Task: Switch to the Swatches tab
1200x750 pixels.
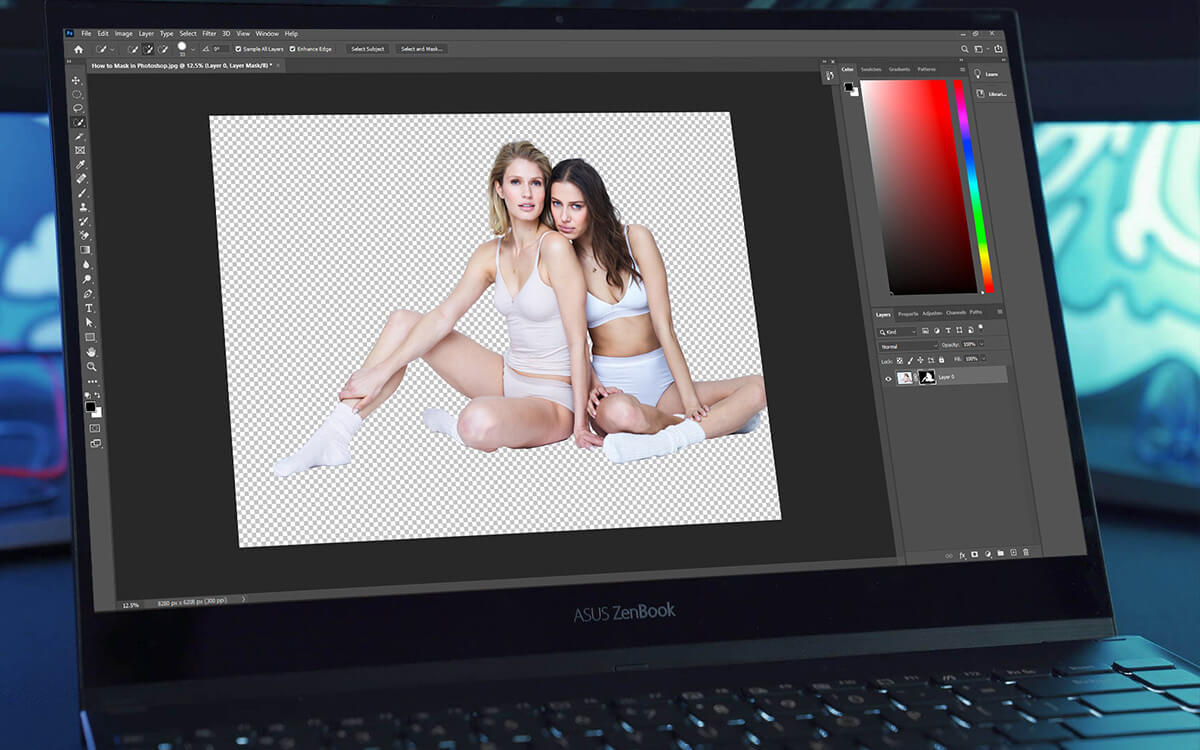Action: pos(869,70)
